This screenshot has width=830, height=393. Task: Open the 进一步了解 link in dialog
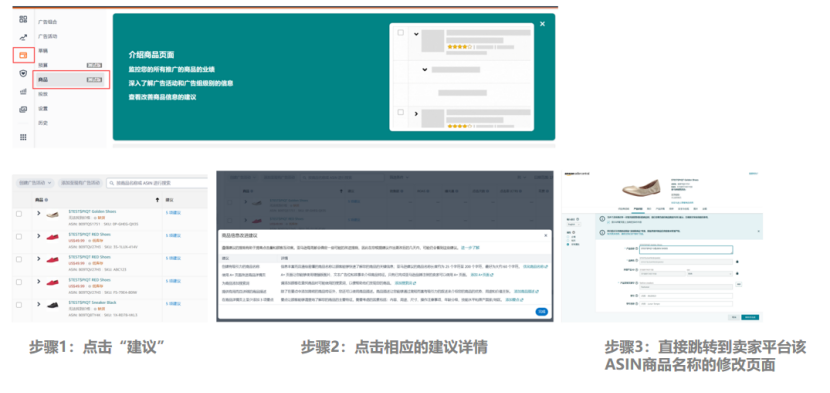click(471, 247)
